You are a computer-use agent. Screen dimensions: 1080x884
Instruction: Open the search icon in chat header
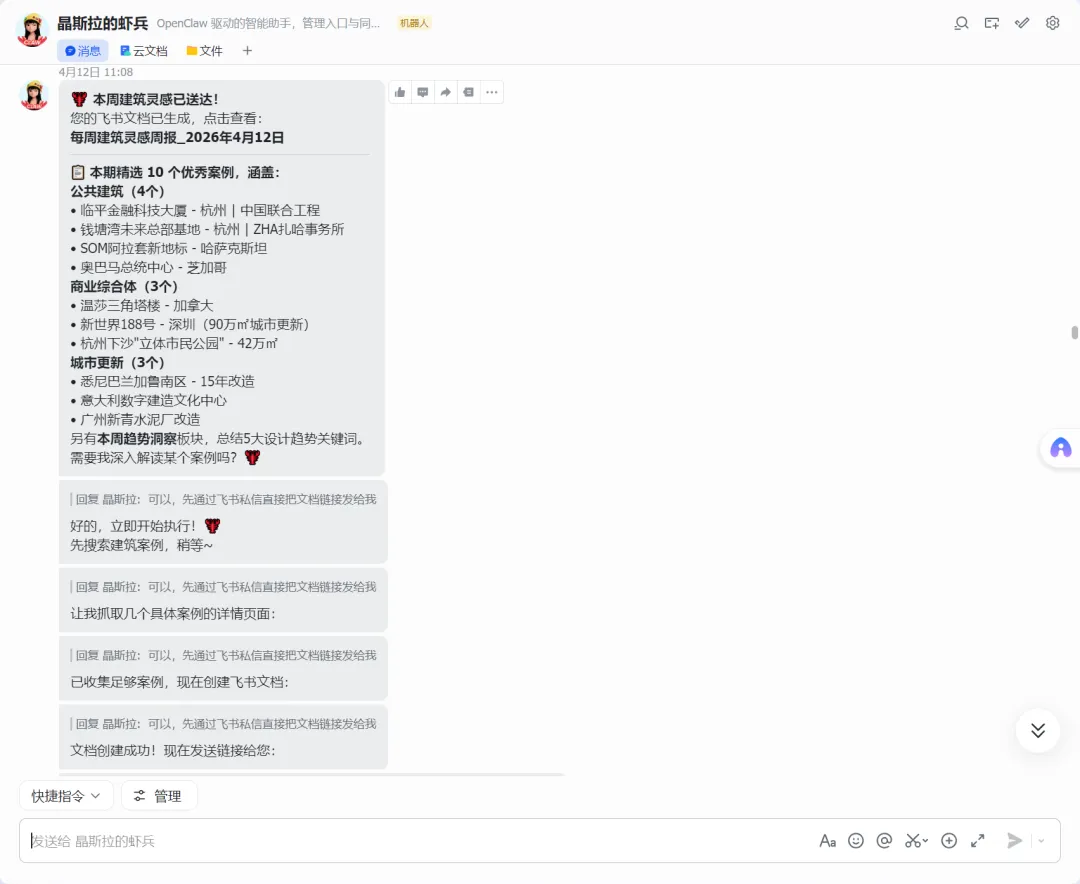(962, 23)
